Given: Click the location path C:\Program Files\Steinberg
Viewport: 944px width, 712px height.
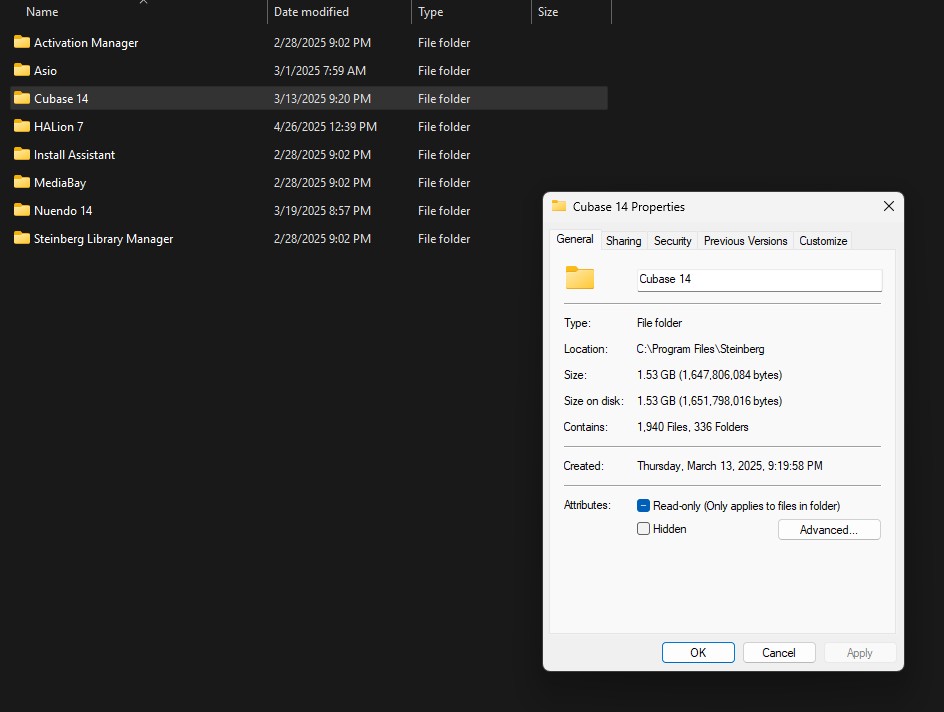Looking at the screenshot, I should pos(700,349).
